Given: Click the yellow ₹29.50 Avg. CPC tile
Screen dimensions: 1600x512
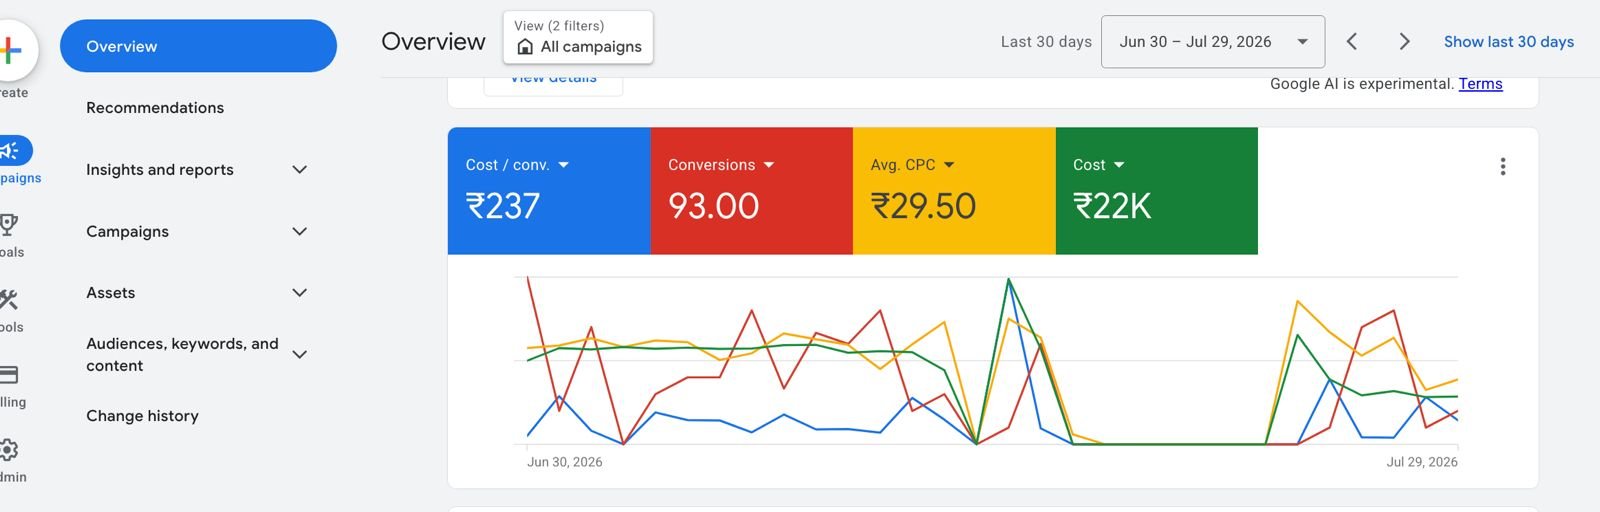Looking at the screenshot, I should click(954, 191).
